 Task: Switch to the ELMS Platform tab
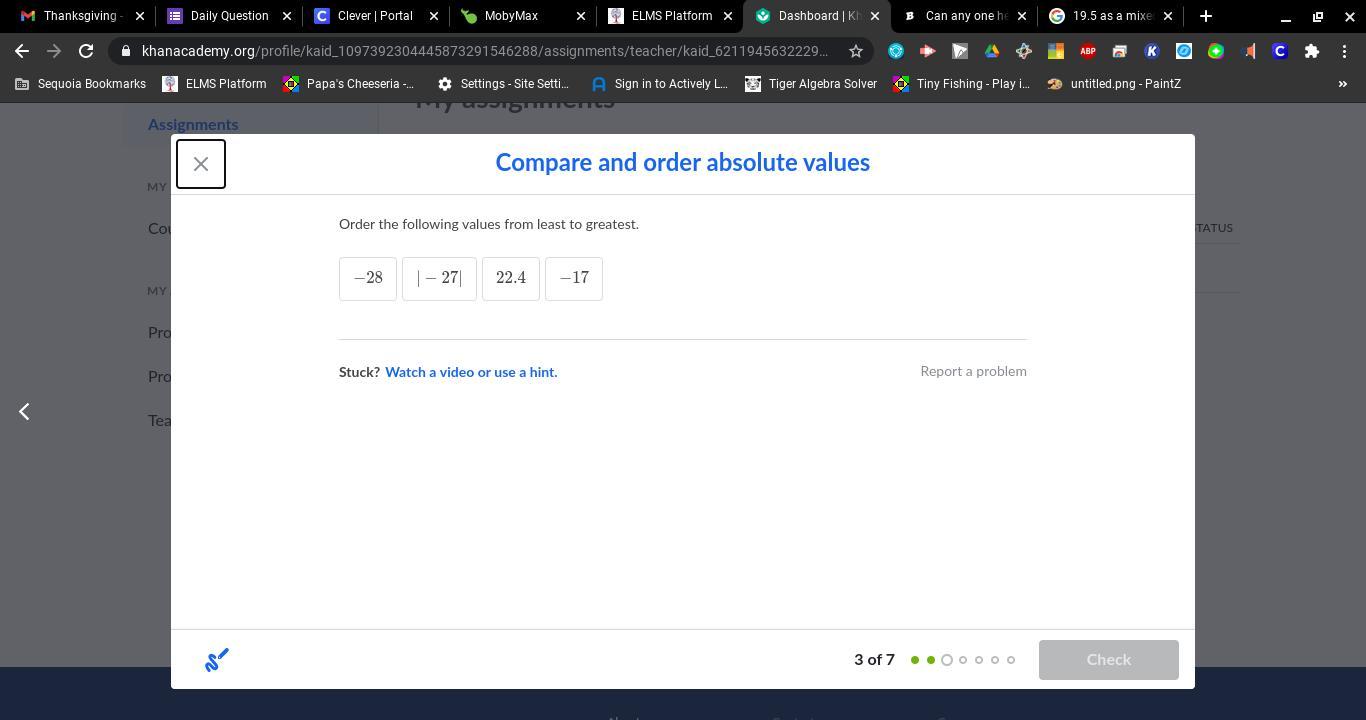pyautogui.click(x=669, y=16)
